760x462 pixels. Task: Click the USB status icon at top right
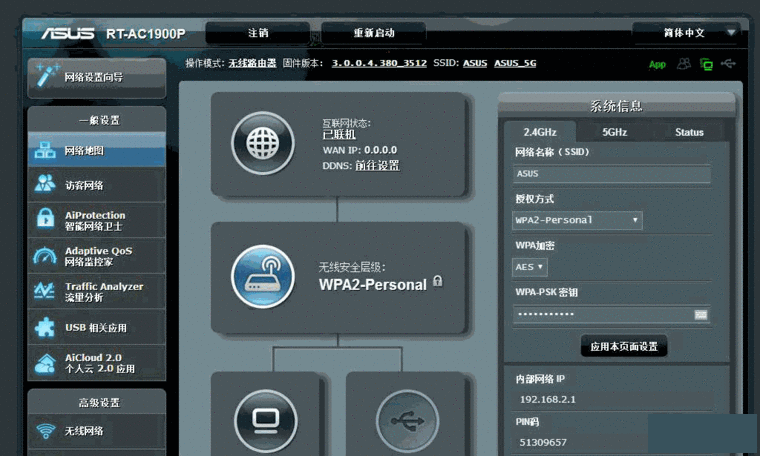728,64
